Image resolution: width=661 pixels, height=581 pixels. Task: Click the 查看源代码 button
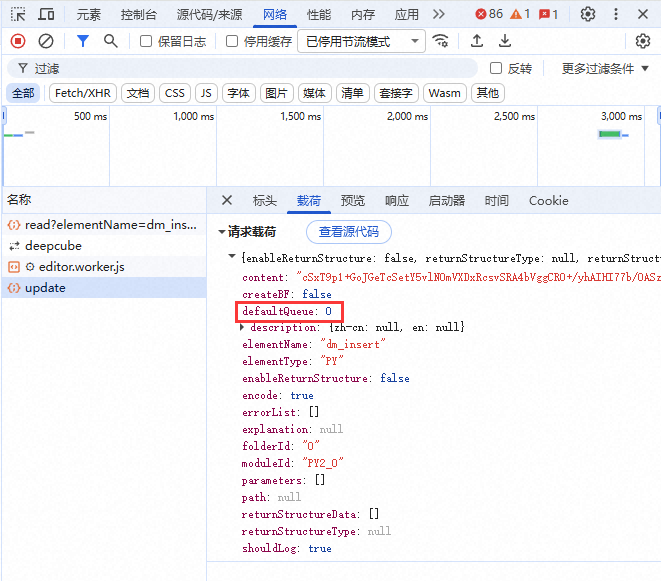coord(349,231)
